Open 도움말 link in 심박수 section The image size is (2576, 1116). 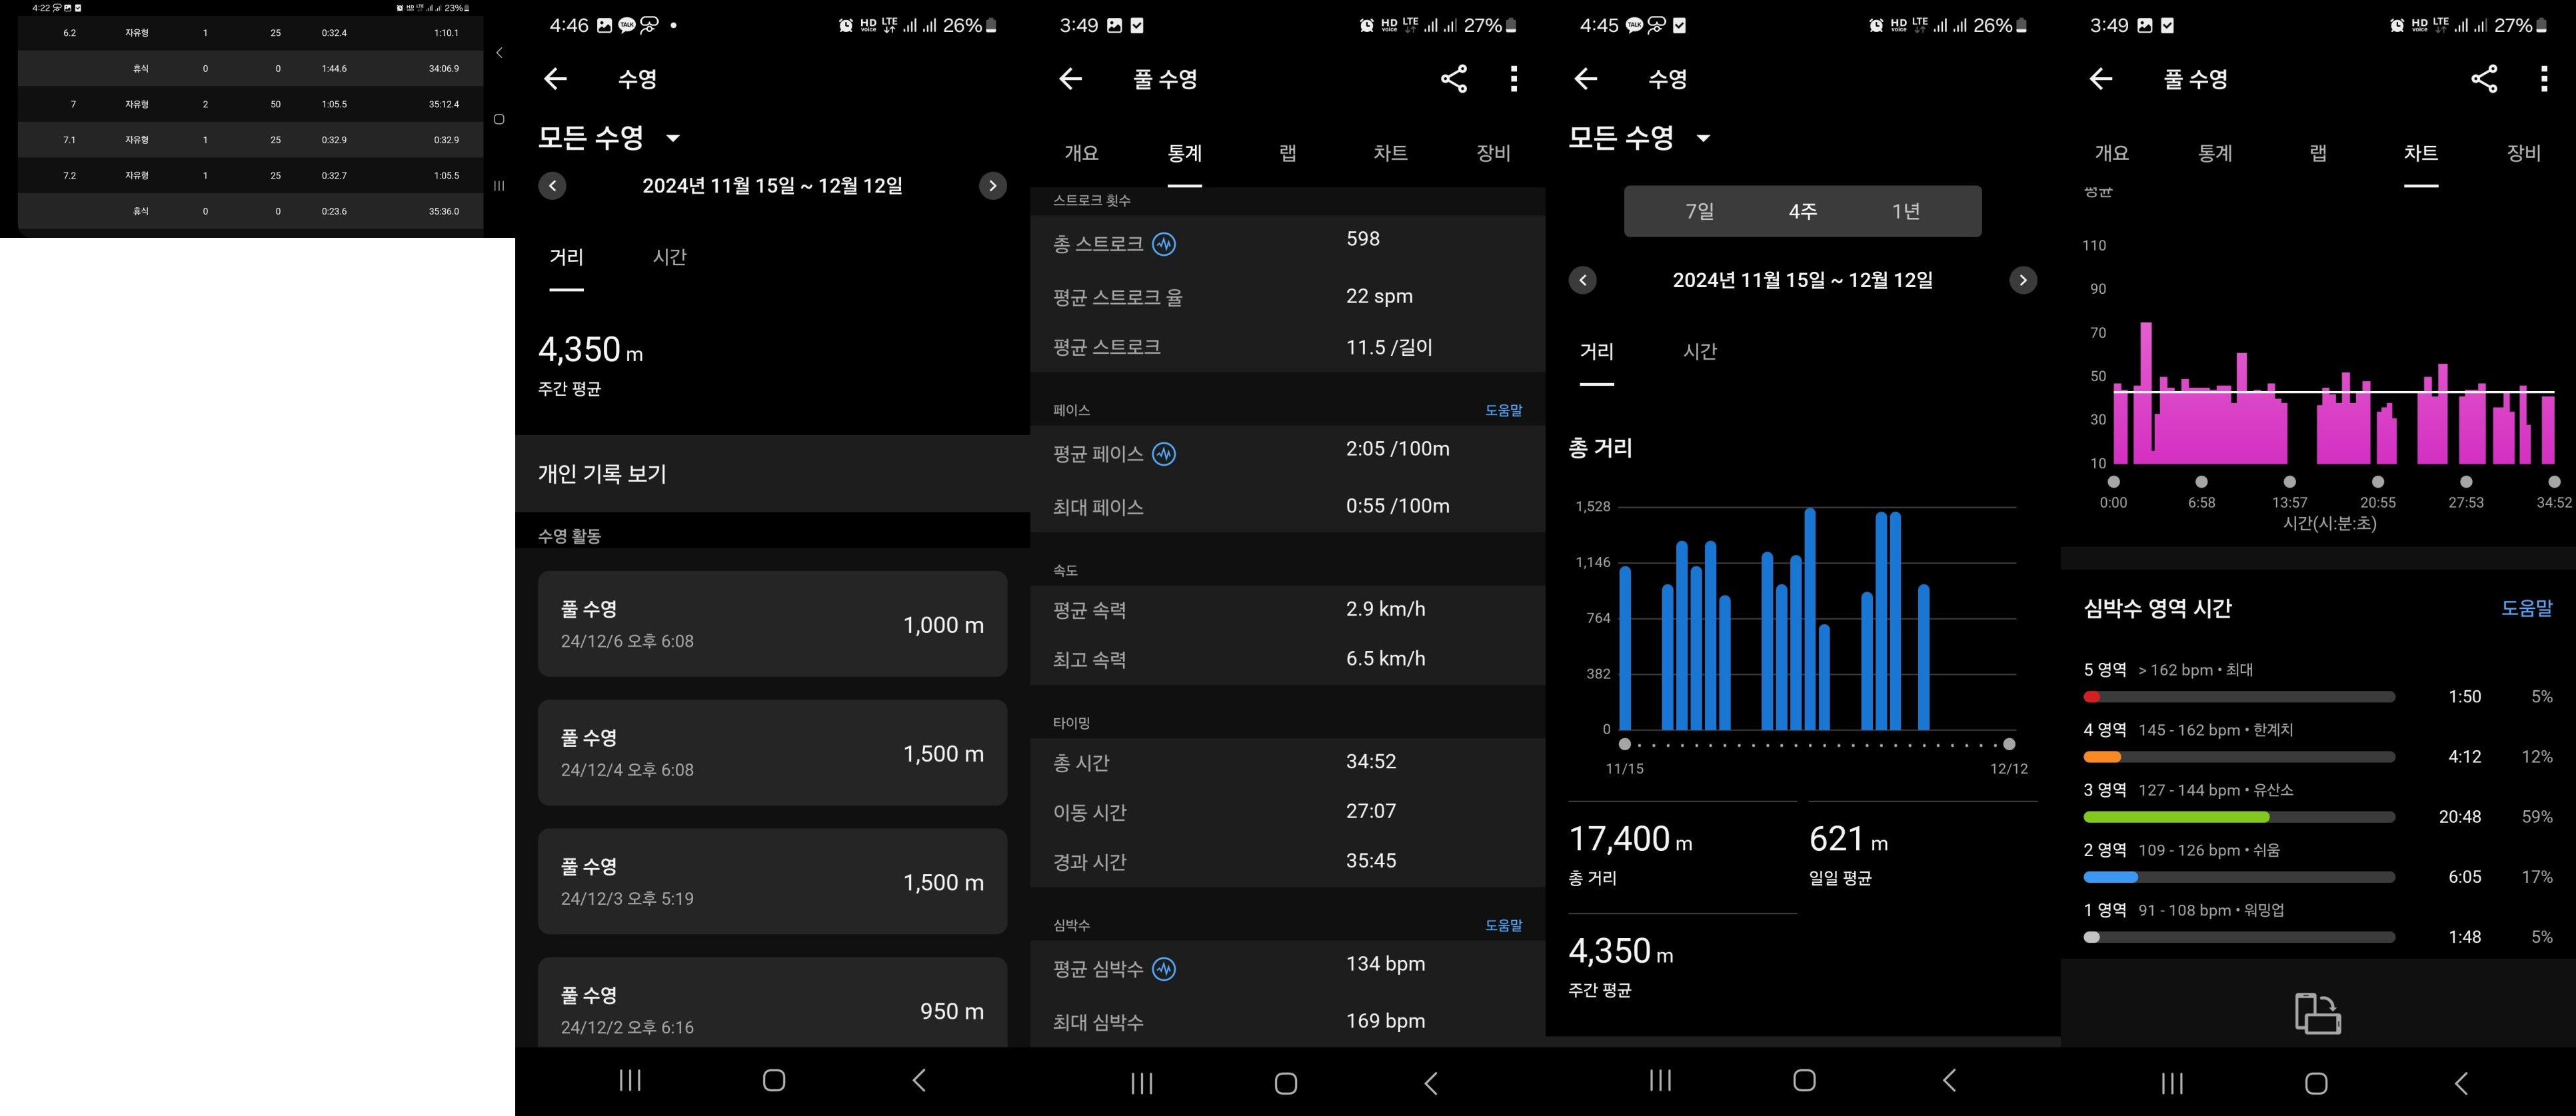click(1504, 926)
